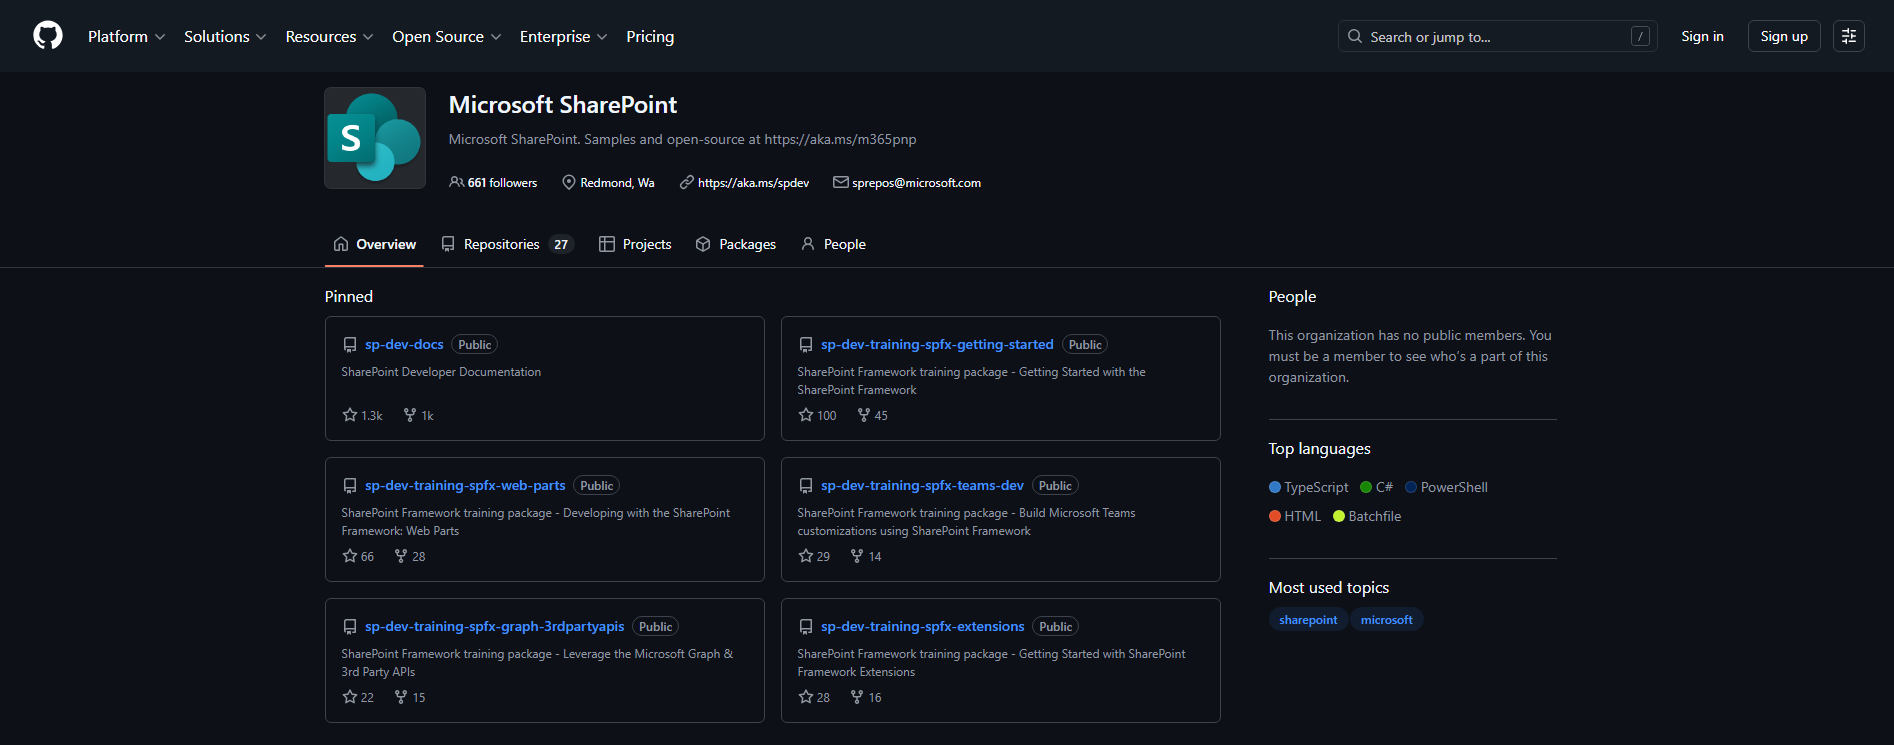Viewport: 1894px width, 745px height.
Task: Filter repositories by PowerShell language
Action: (x=1446, y=487)
